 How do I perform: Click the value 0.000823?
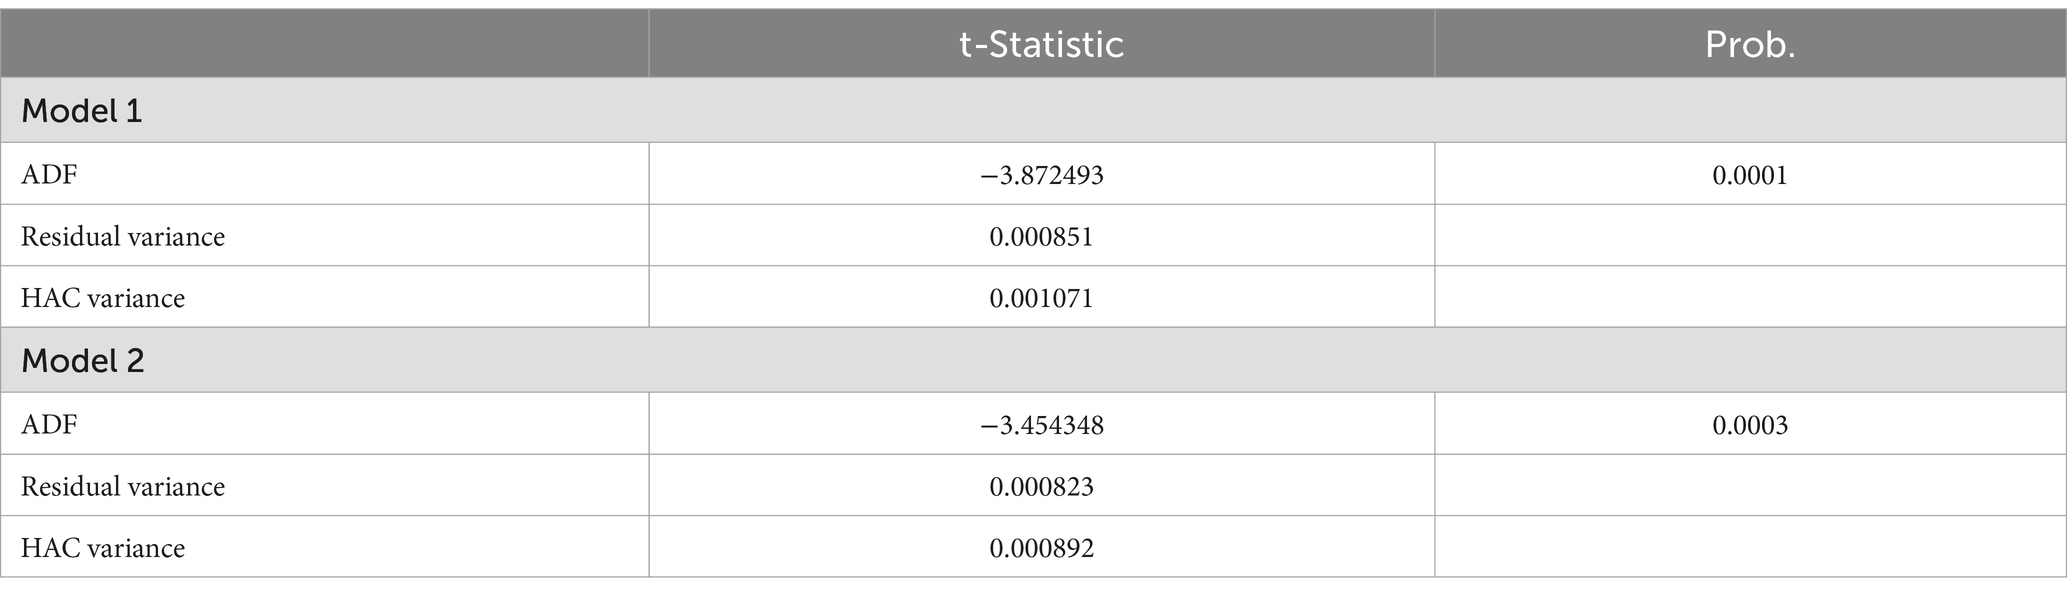pyautogui.click(x=1041, y=486)
